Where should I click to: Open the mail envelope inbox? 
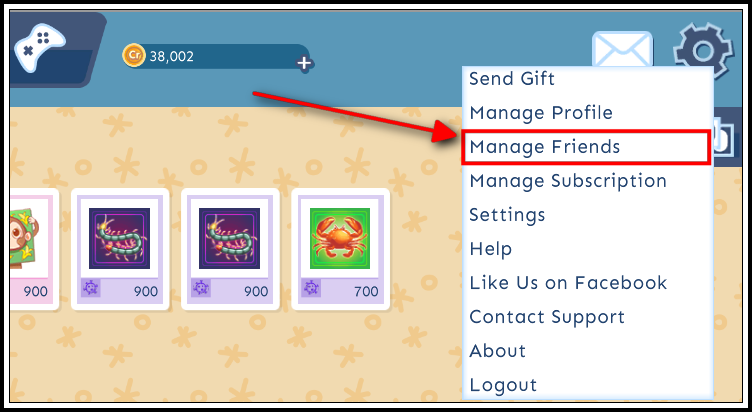(622, 49)
